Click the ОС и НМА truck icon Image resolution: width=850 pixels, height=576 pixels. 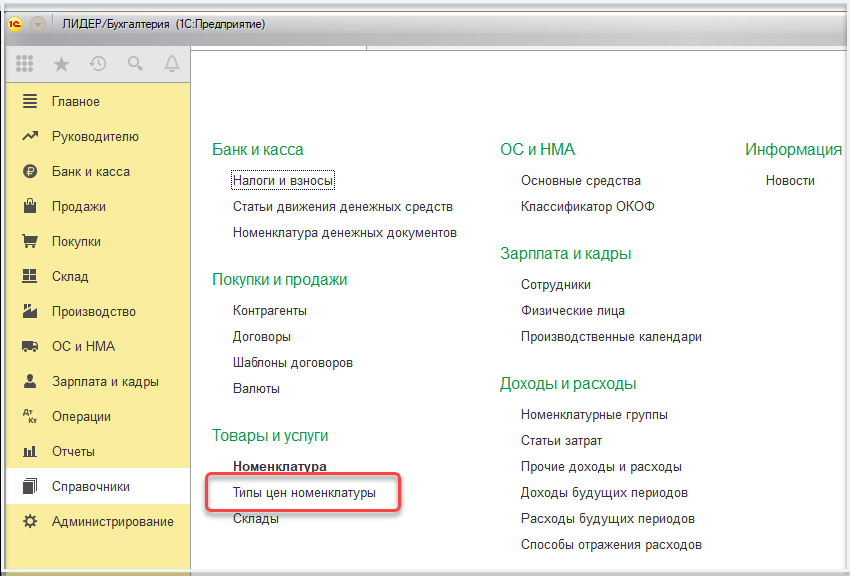tap(30, 346)
